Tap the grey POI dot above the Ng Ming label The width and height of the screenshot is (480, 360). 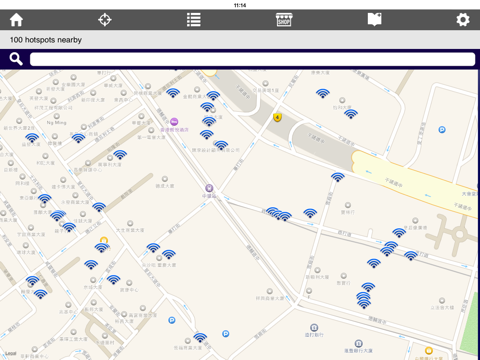pyautogui.click(x=57, y=116)
